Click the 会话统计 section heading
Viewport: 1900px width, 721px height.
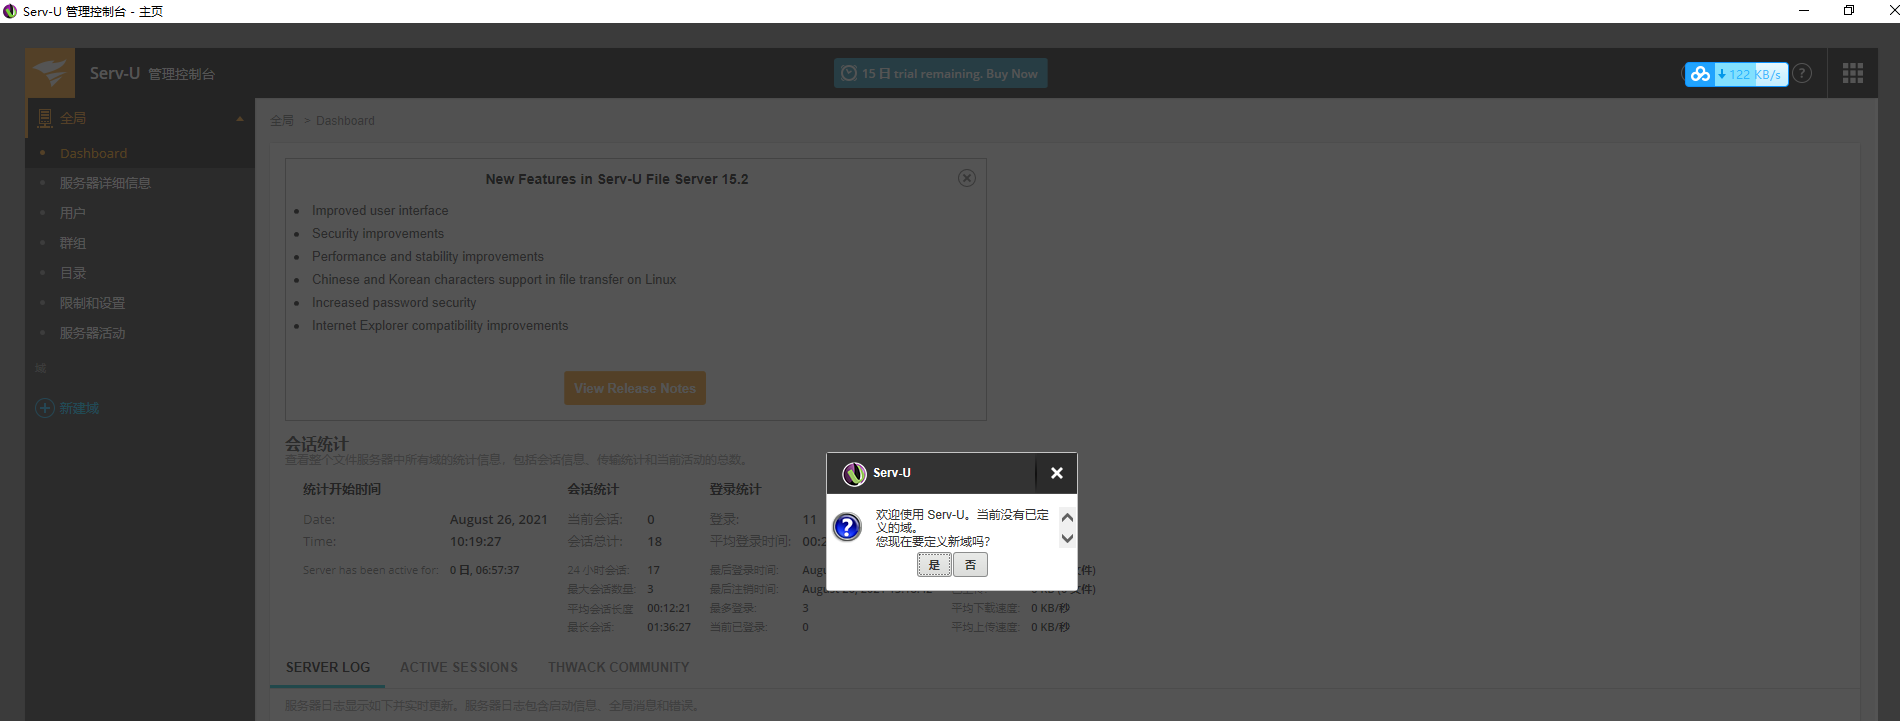[317, 444]
